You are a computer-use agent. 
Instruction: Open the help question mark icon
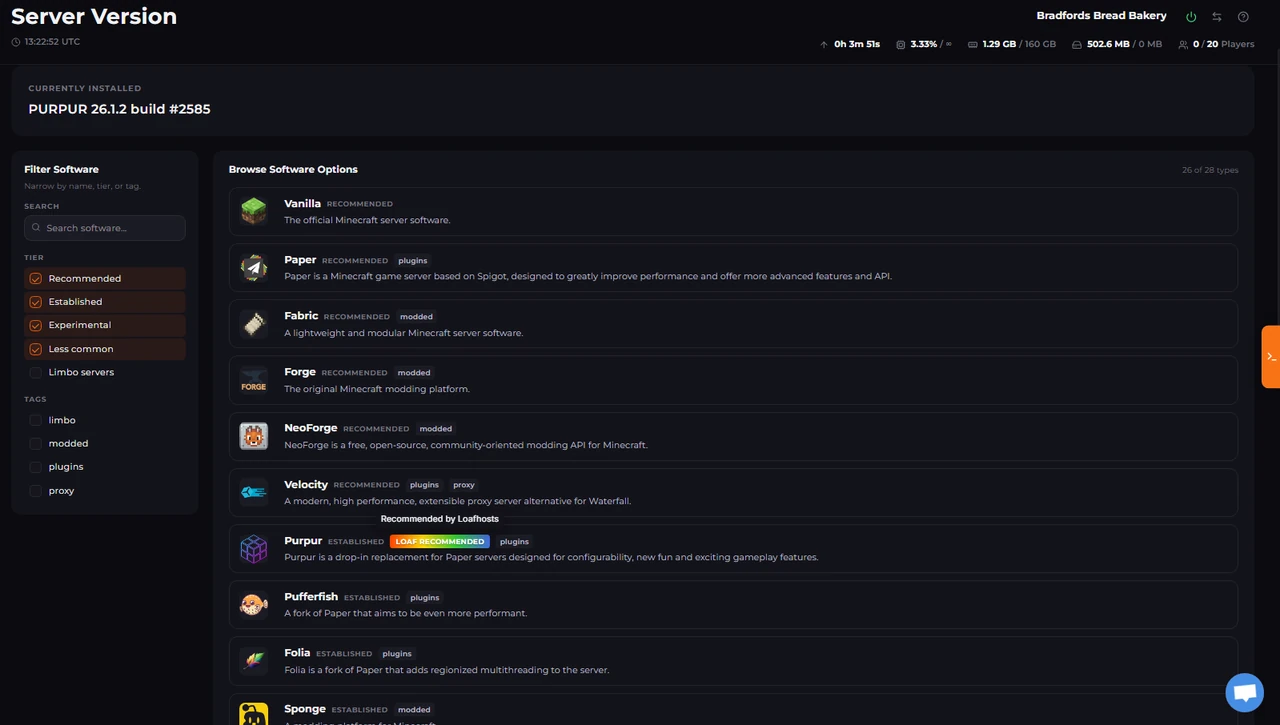(x=1243, y=17)
